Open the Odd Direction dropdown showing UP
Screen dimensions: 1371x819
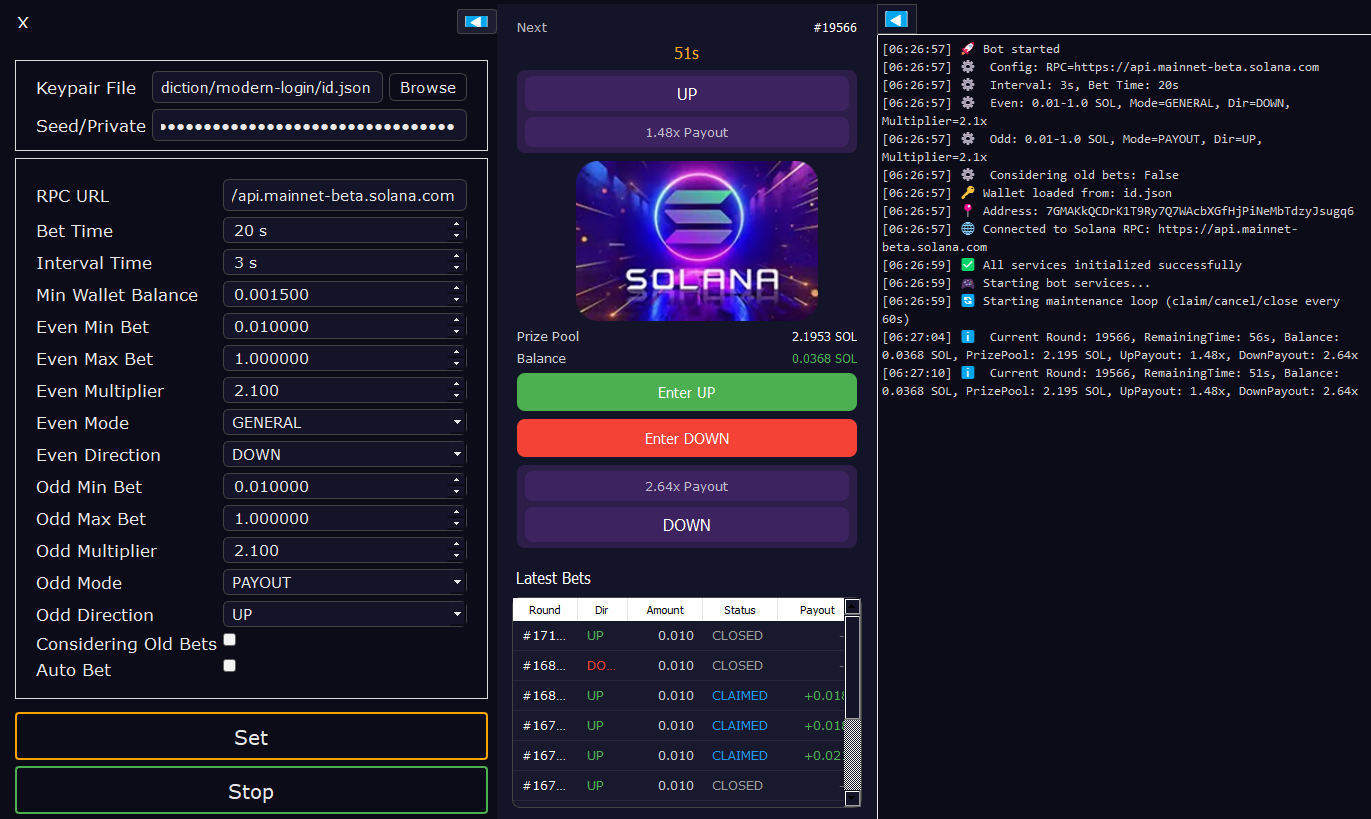point(344,614)
